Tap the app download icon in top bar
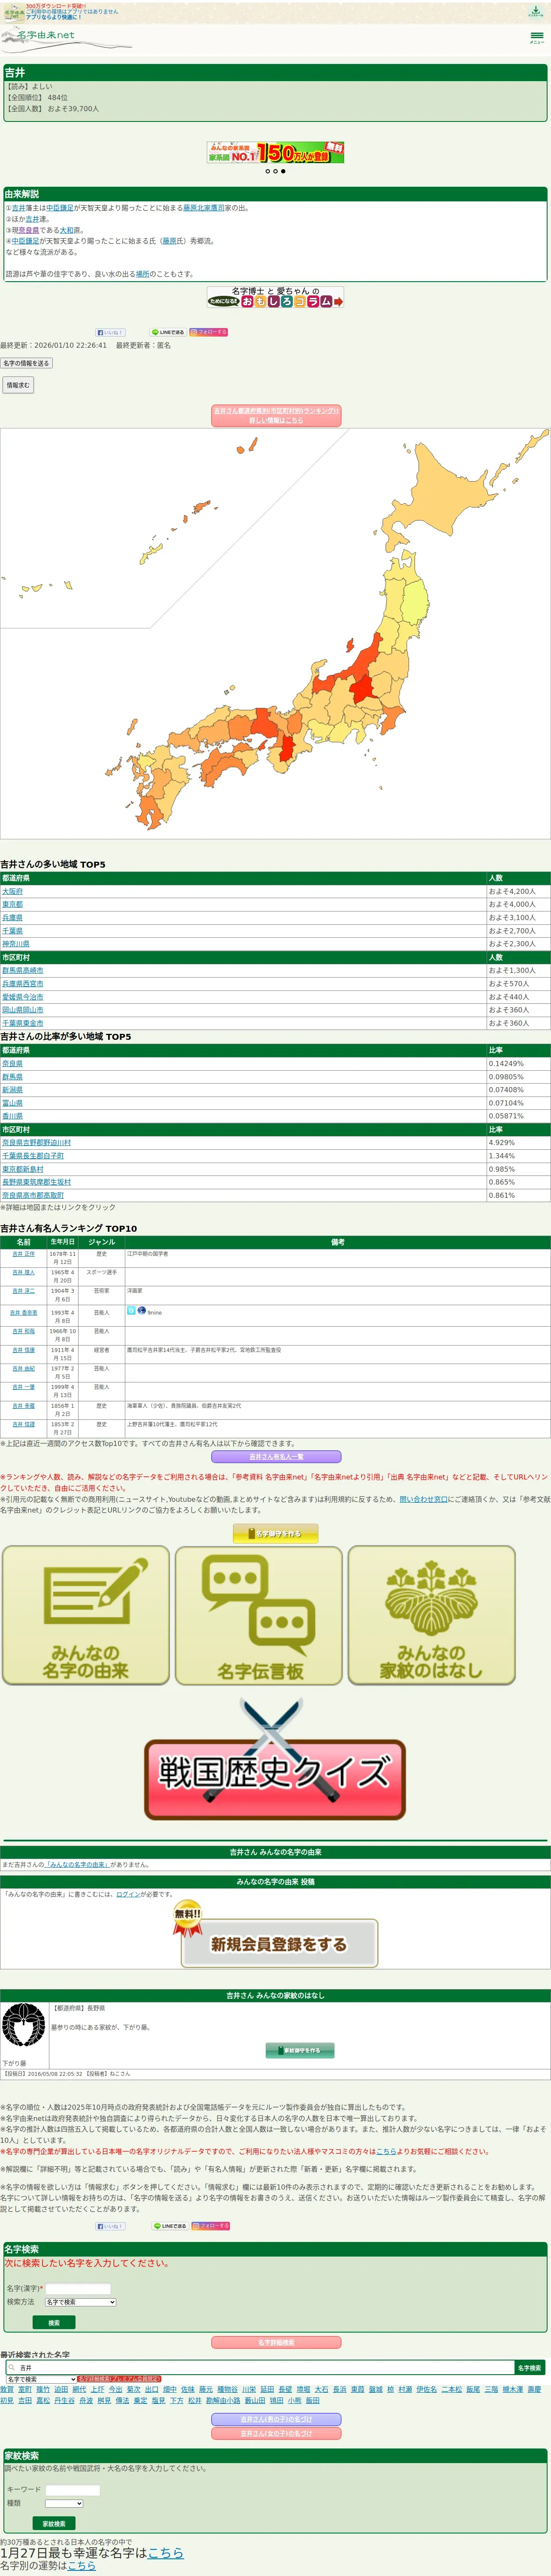Image resolution: width=551 pixels, height=2576 pixels. coord(536,12)
